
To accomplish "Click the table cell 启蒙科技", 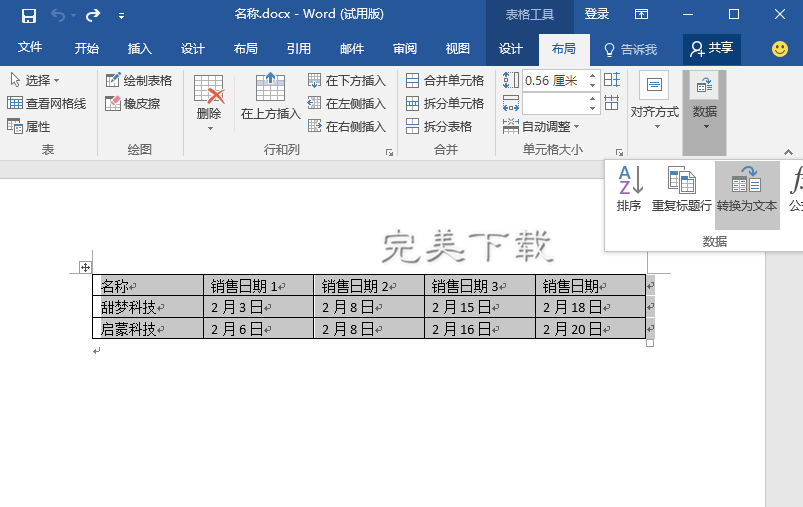I will point(148,328).
